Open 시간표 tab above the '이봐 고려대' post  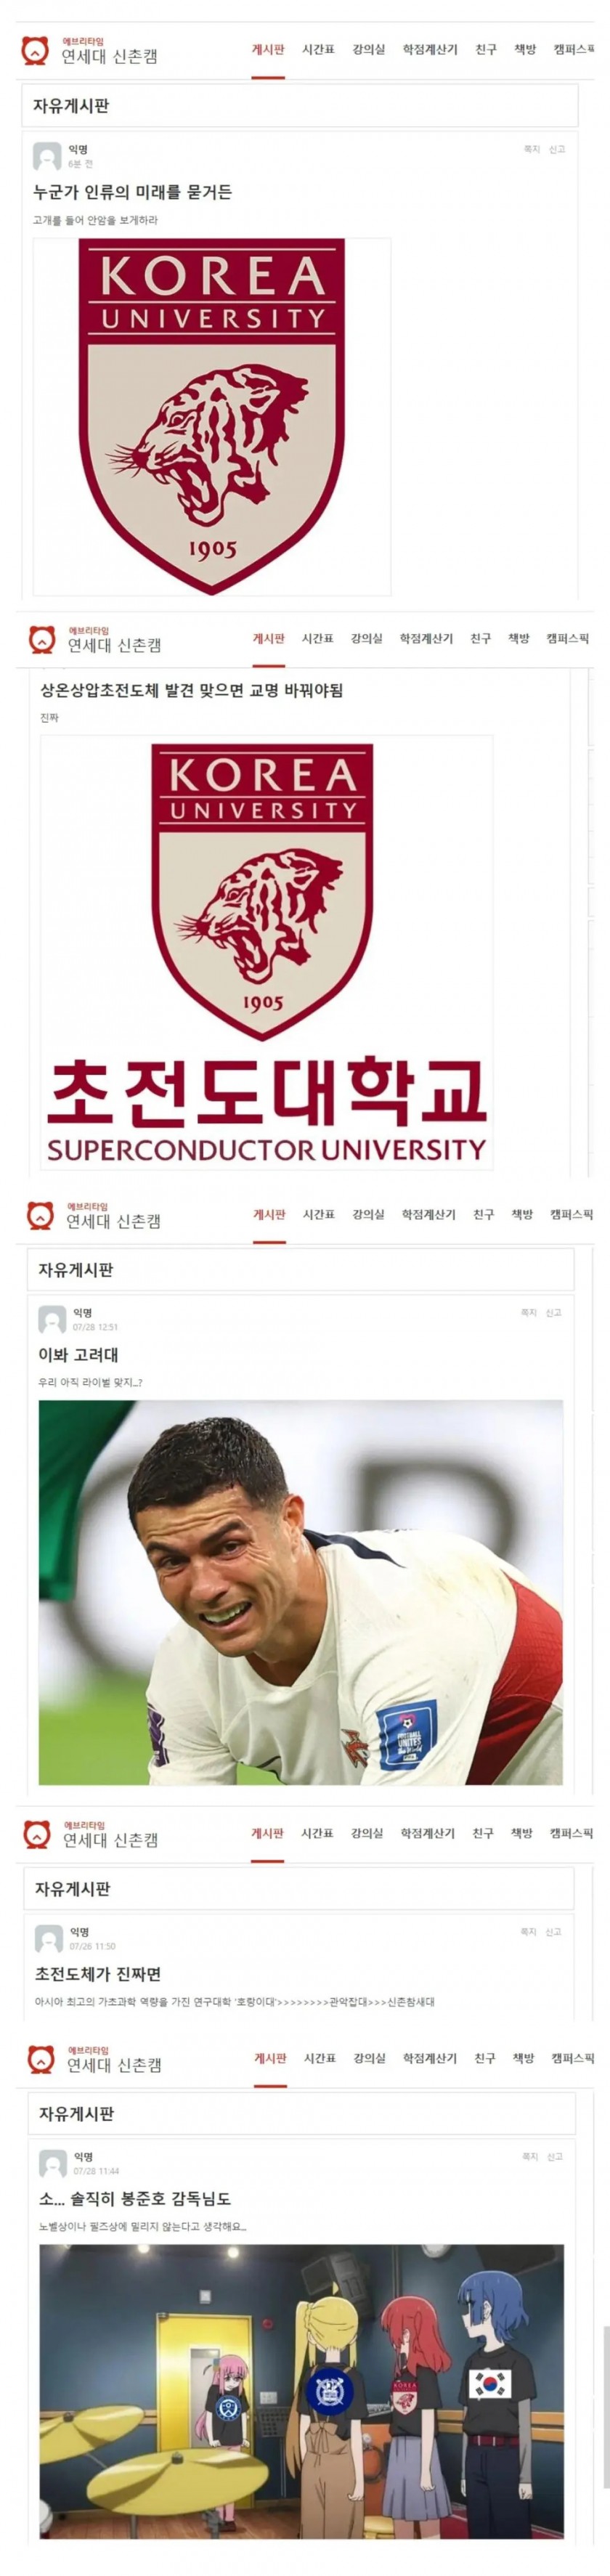point(318,1214)
